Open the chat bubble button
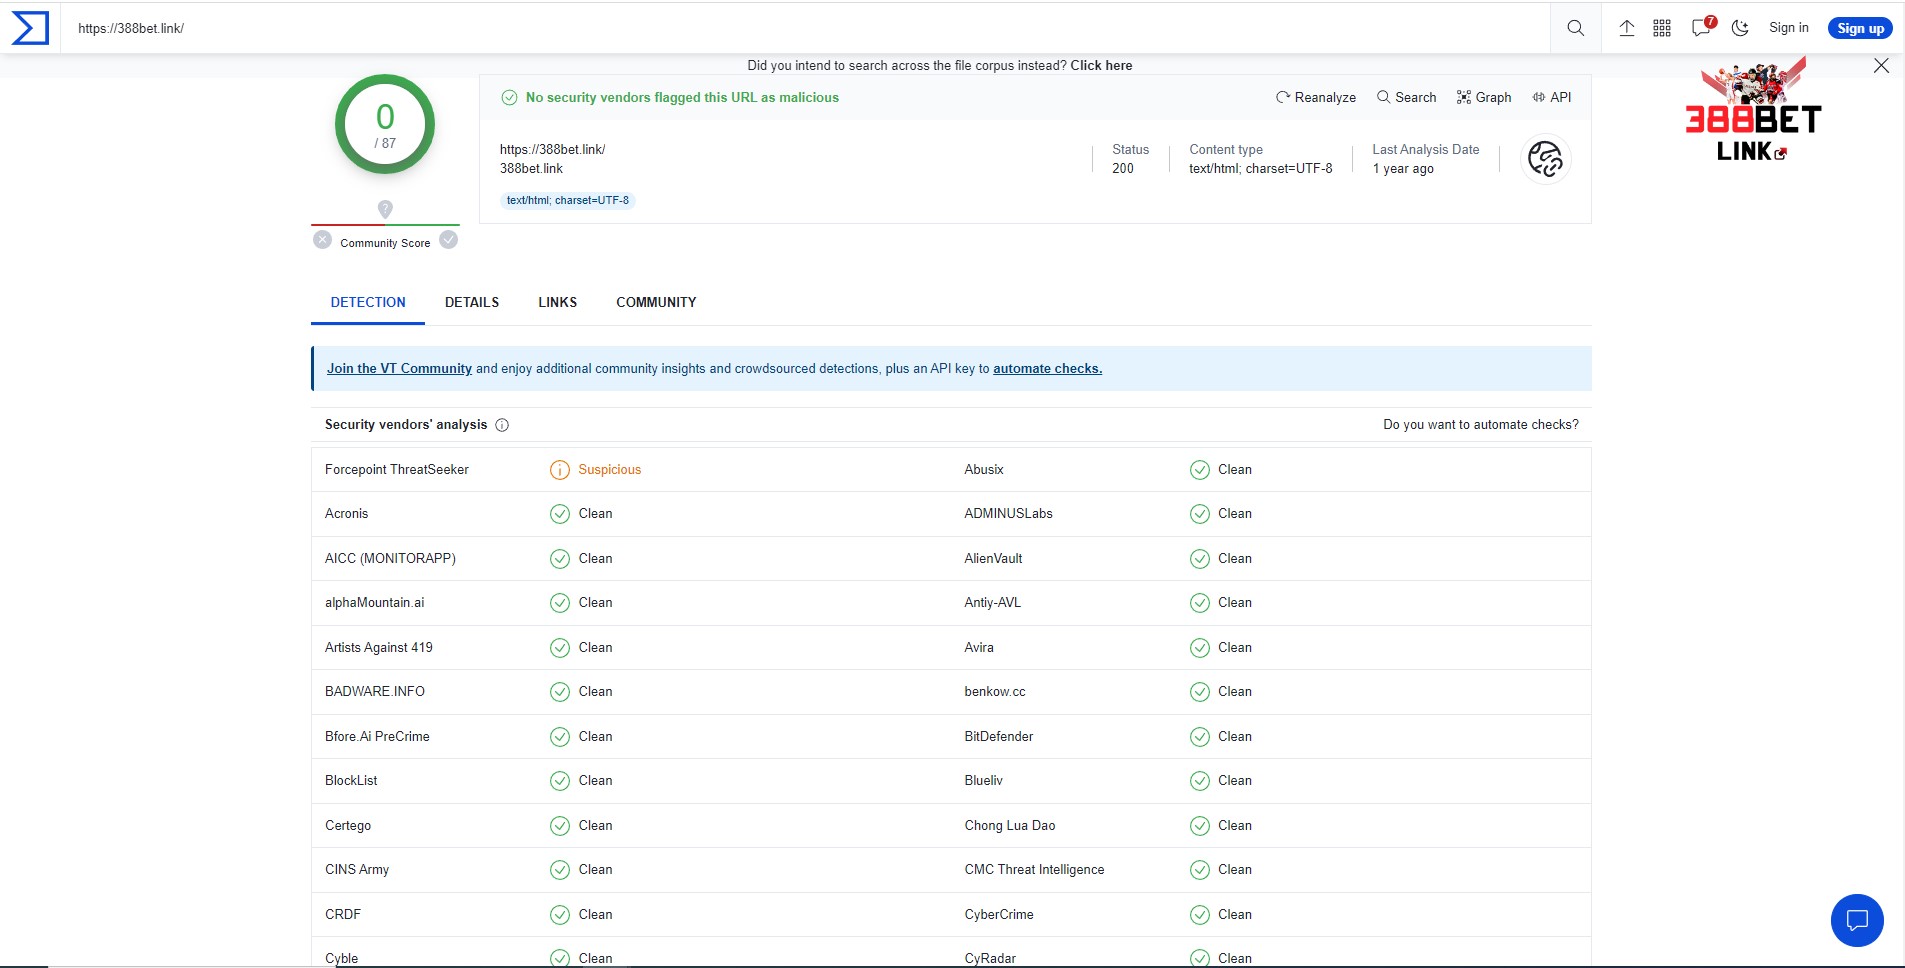Image resolution: width=1905 pixels, height=968 pixels. click(x=1857, y=920)
